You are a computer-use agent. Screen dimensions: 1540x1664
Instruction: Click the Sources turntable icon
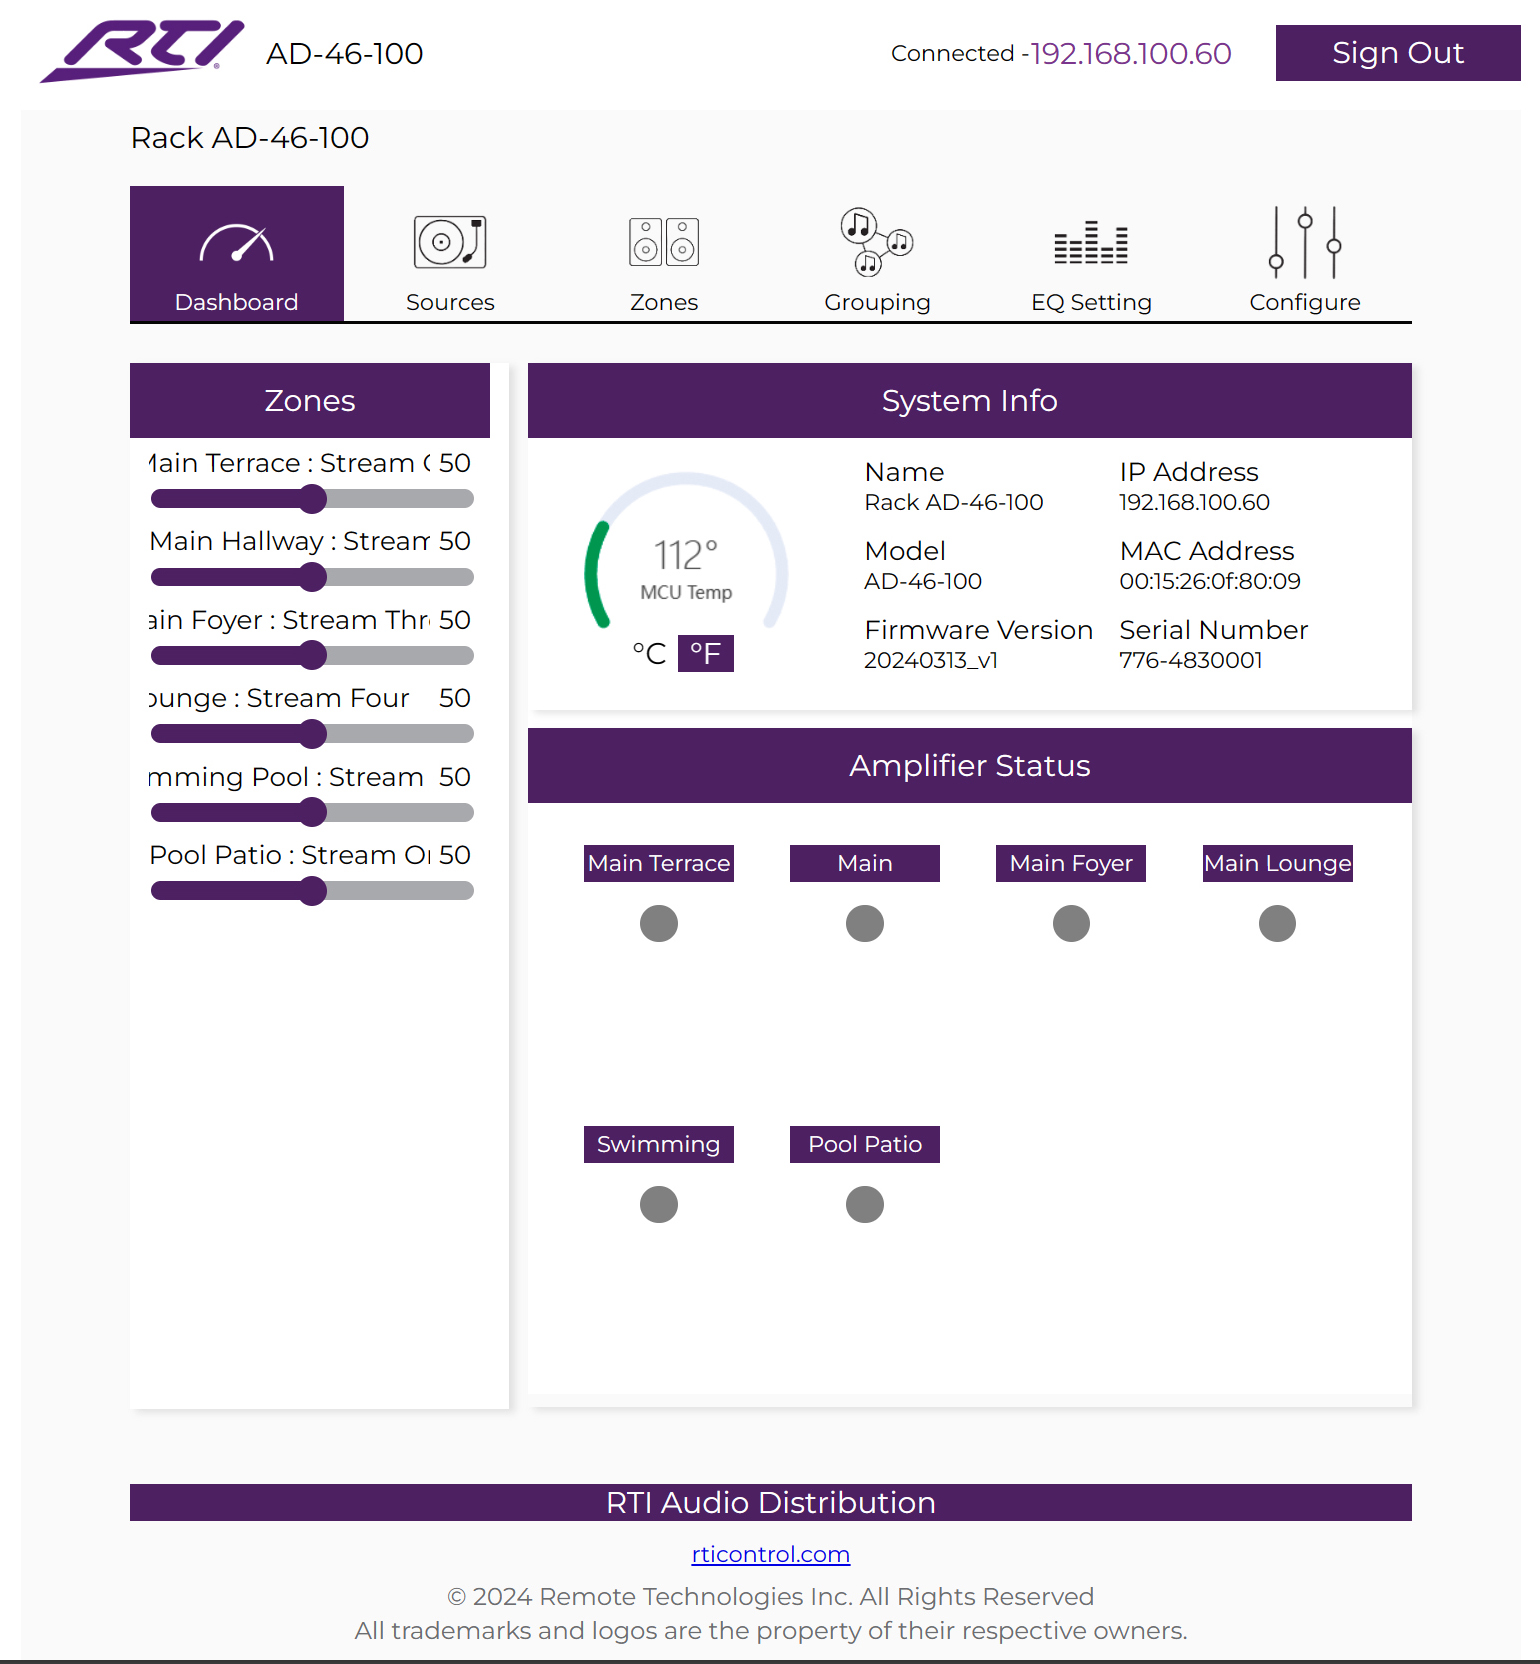(x=450, y=242)
